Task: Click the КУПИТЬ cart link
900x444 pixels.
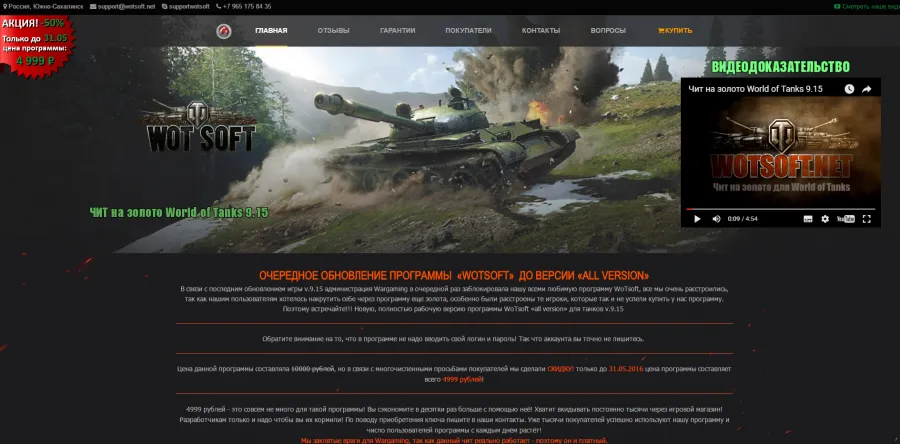Action: 675,31
